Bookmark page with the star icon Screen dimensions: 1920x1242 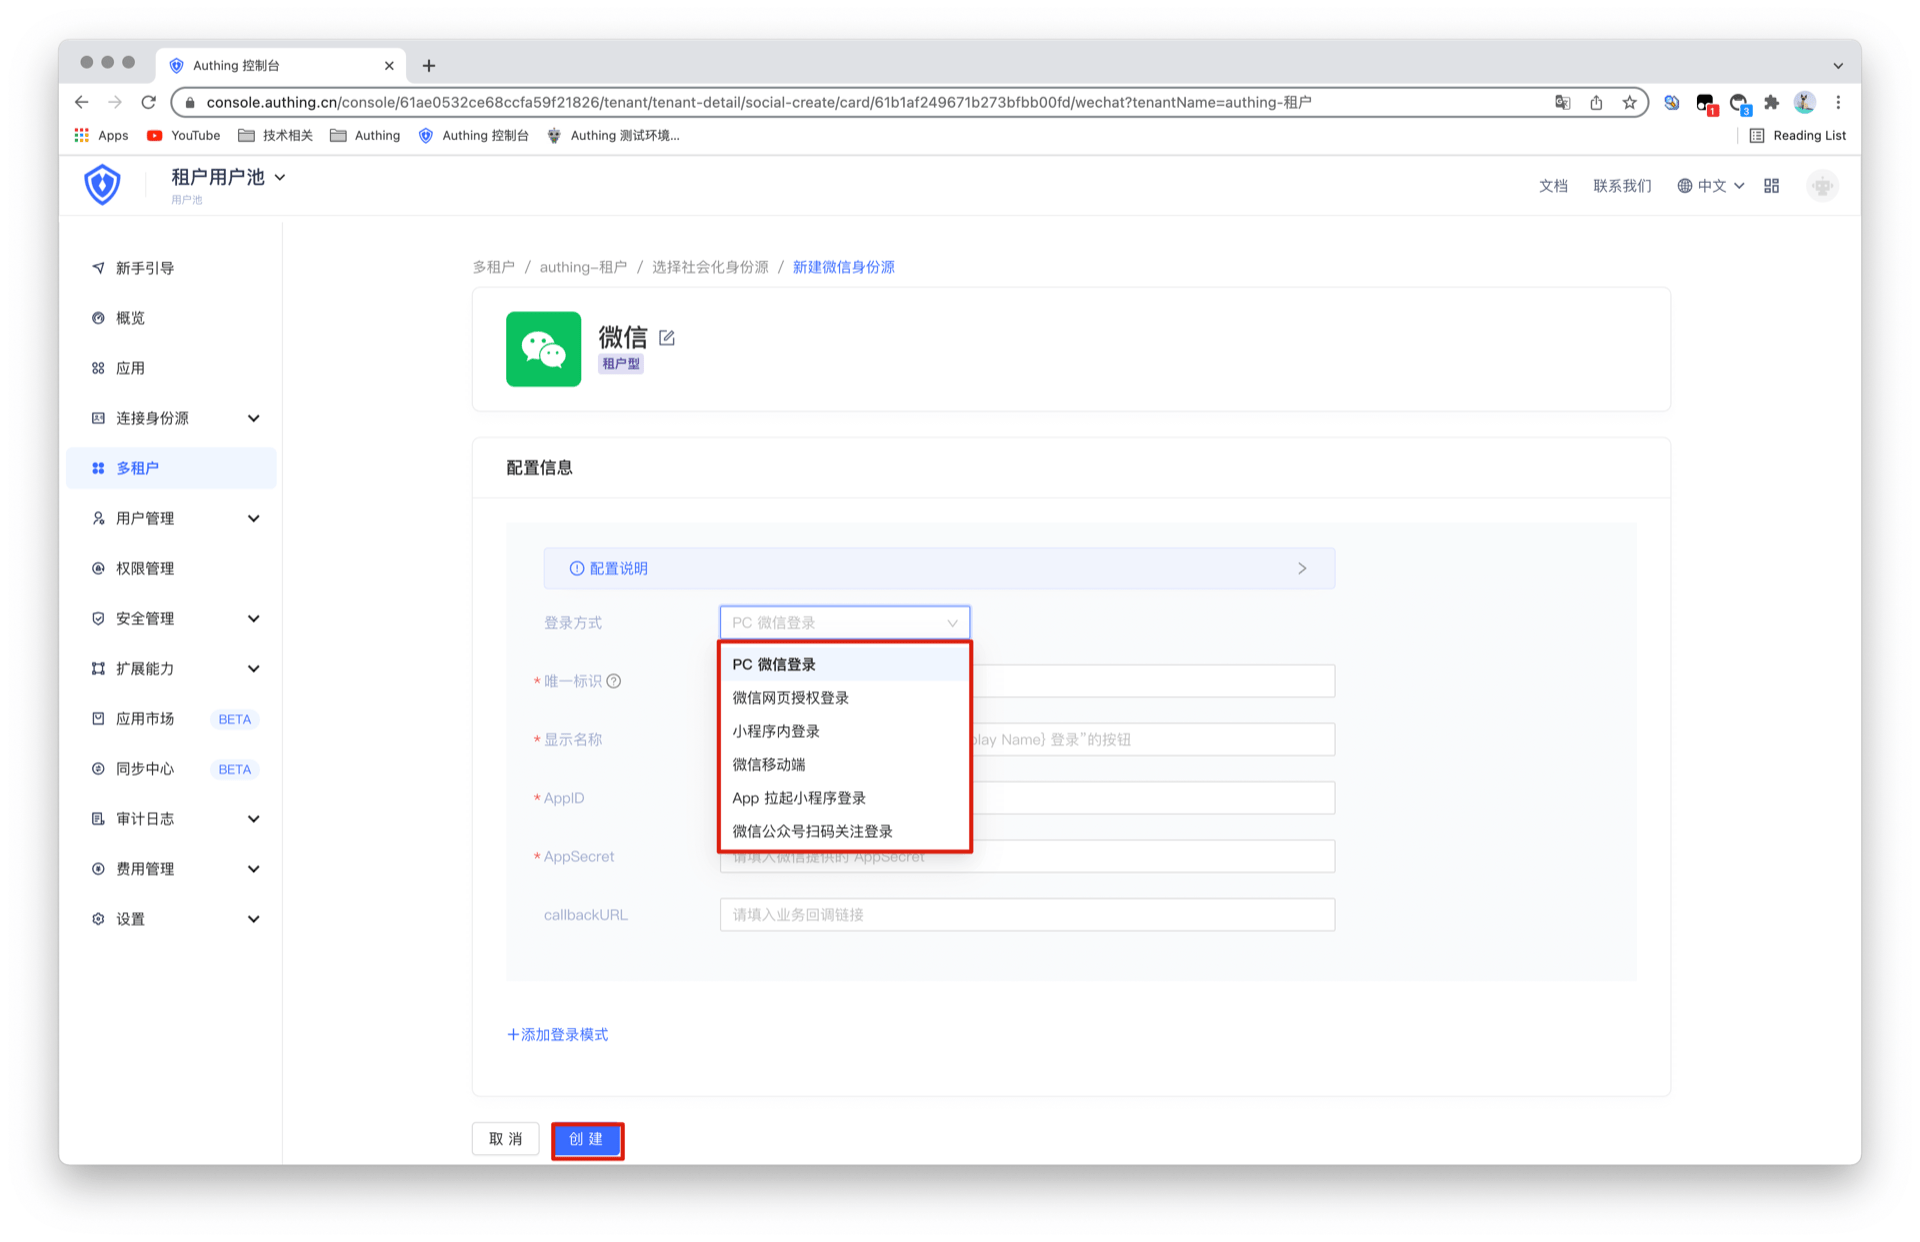point(1630,102)
